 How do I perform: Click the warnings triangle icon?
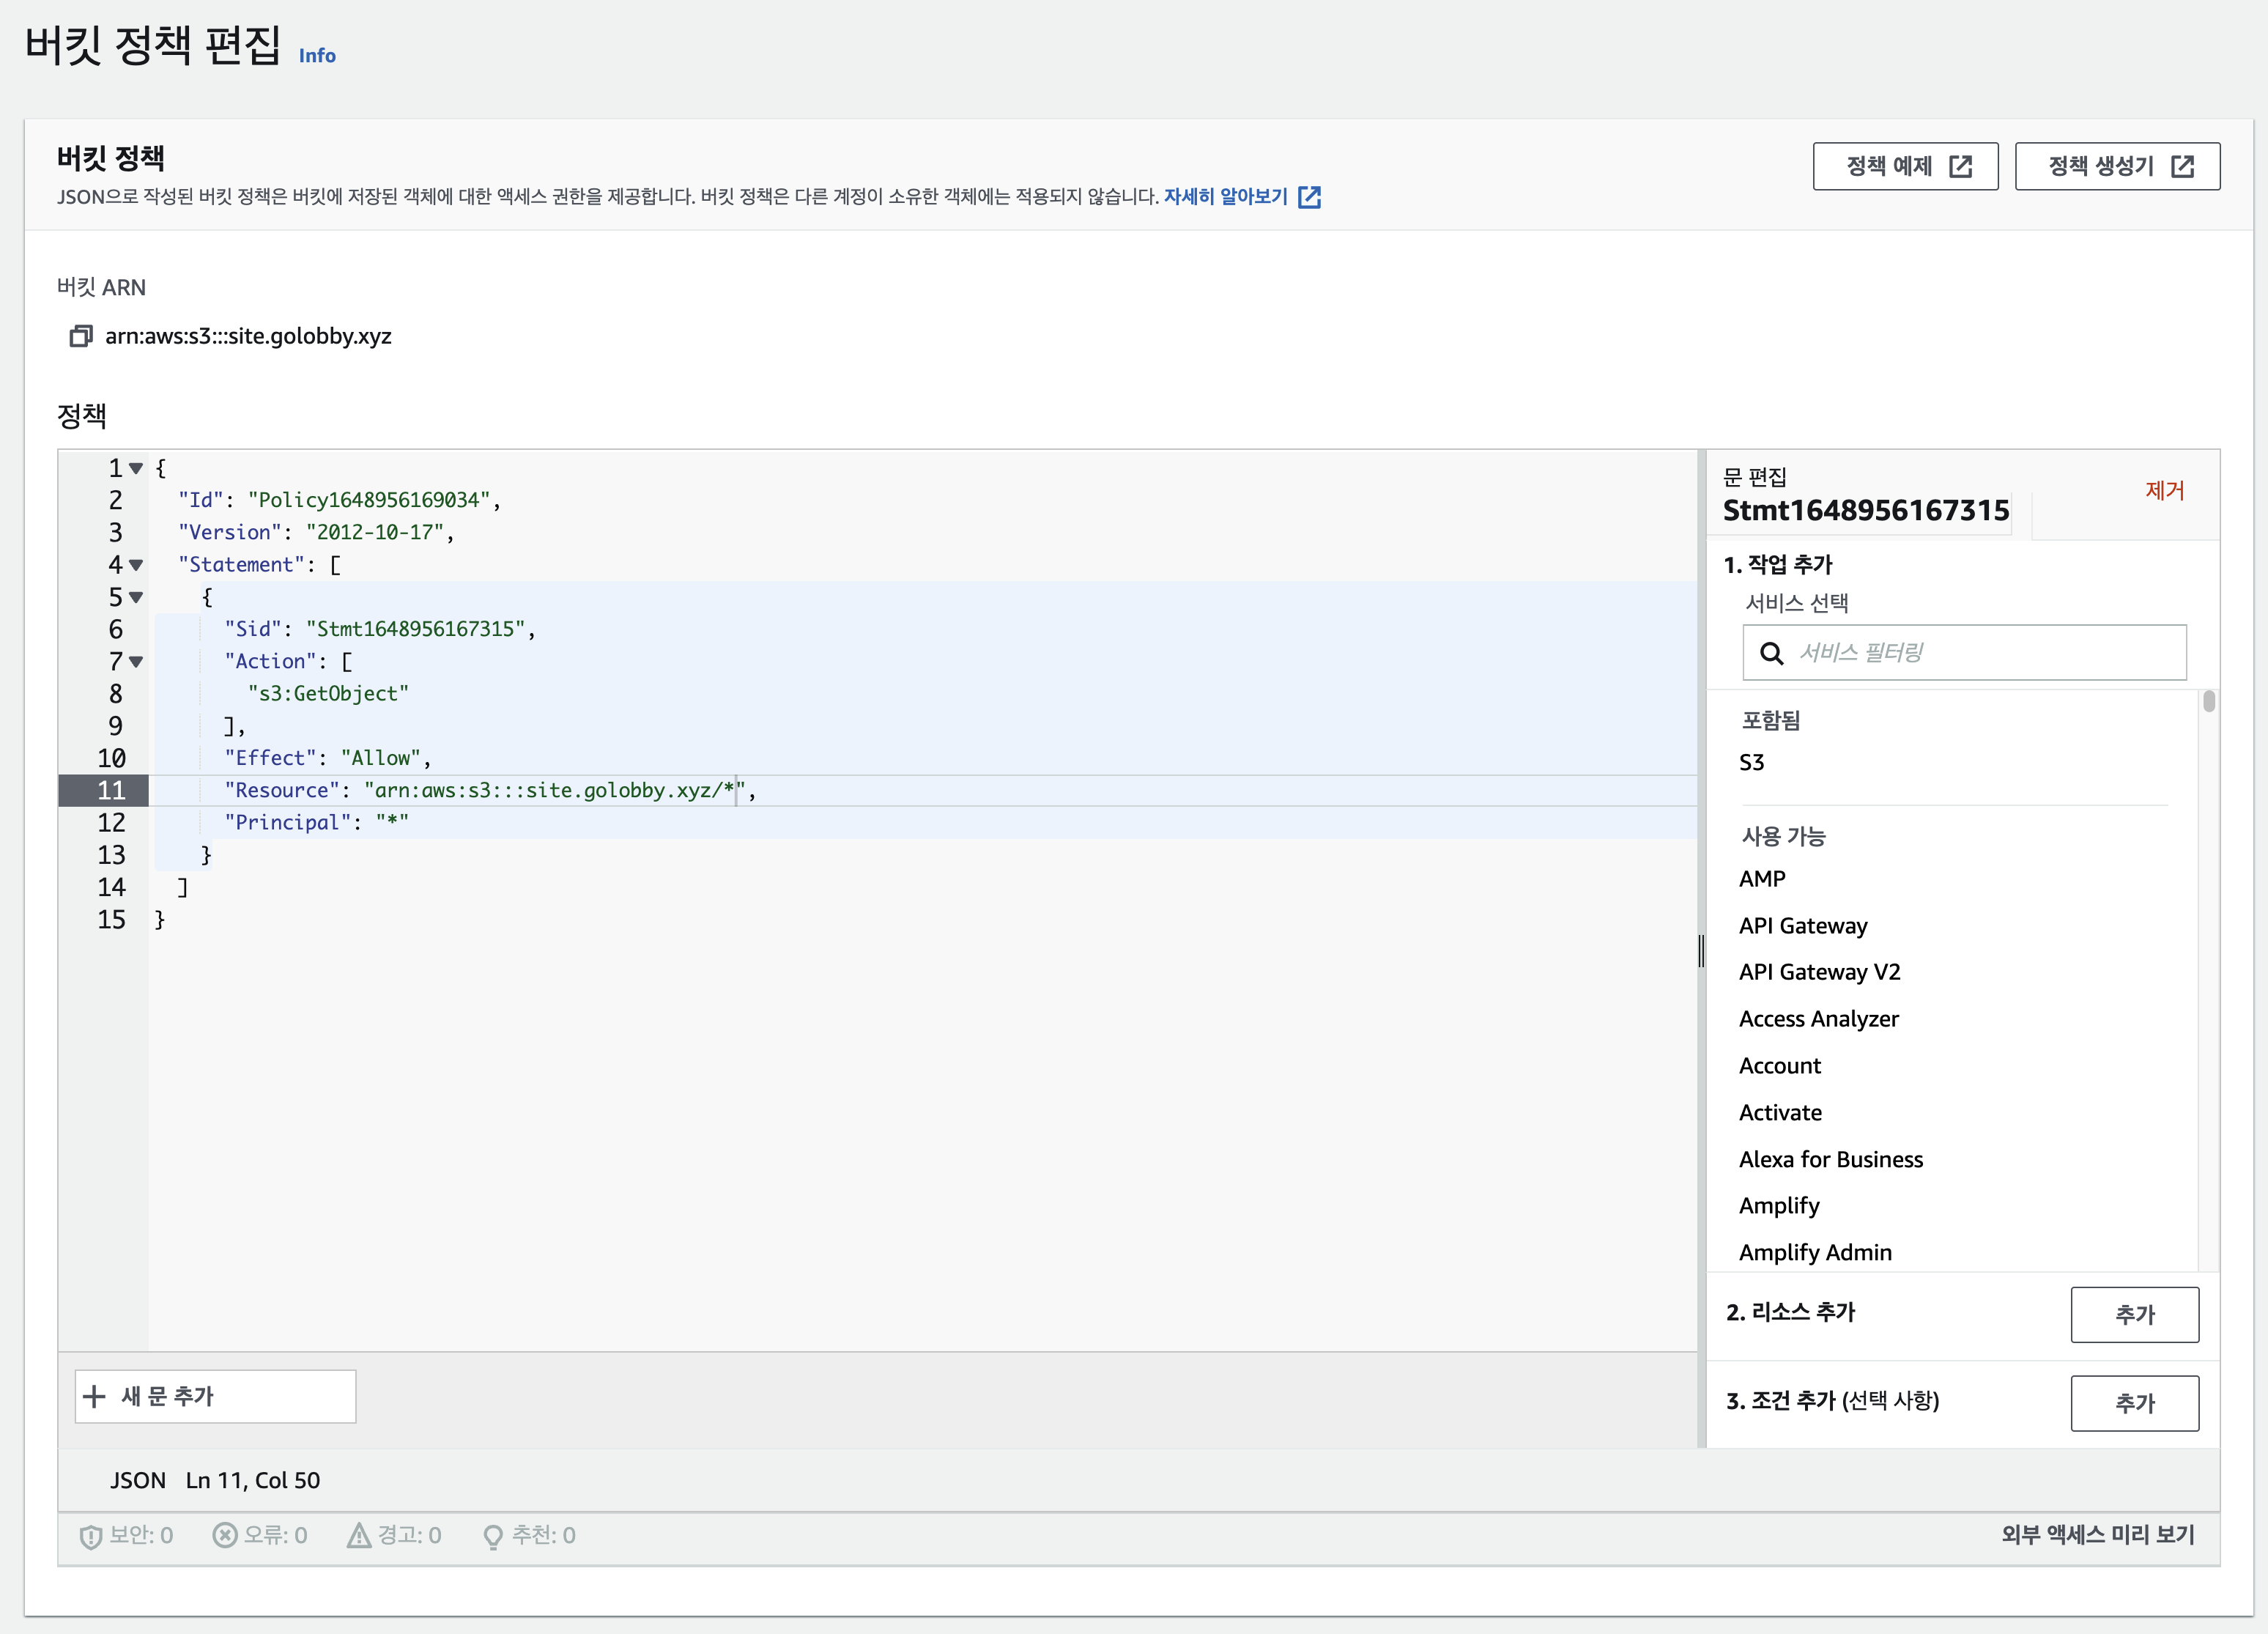pos(358,1535)
